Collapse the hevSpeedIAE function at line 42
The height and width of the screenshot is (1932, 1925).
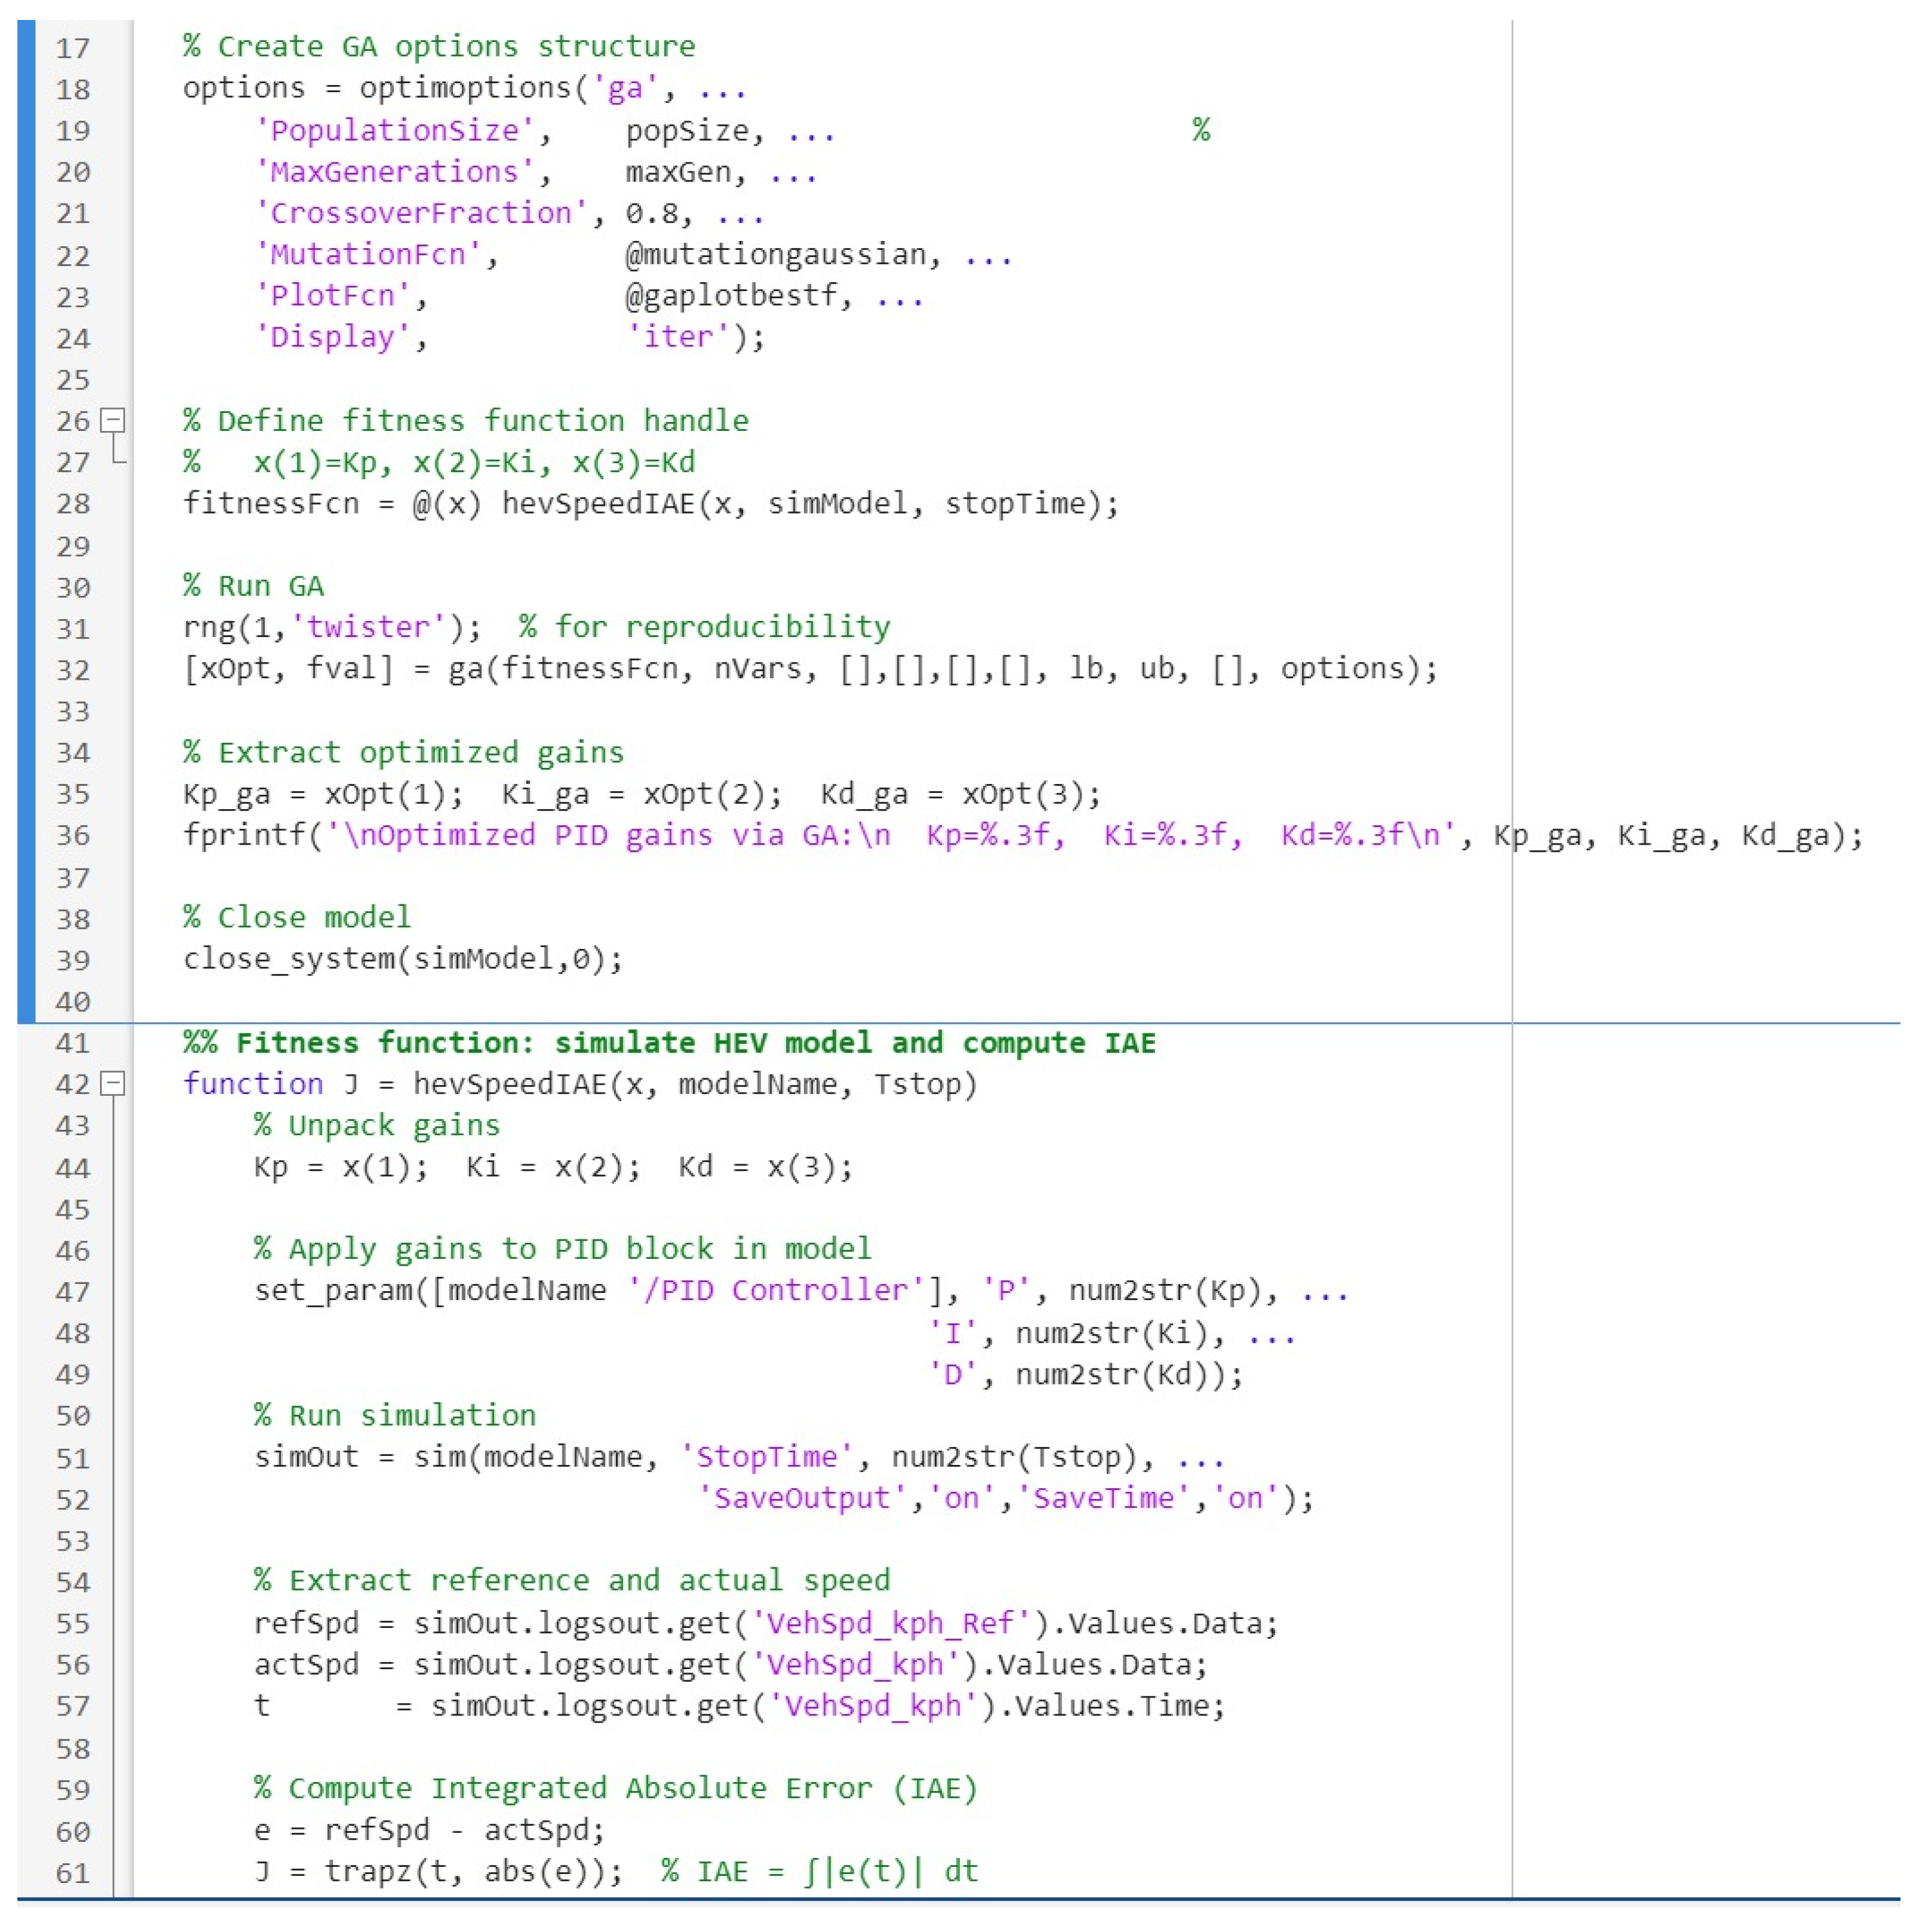pos(114,1083)
